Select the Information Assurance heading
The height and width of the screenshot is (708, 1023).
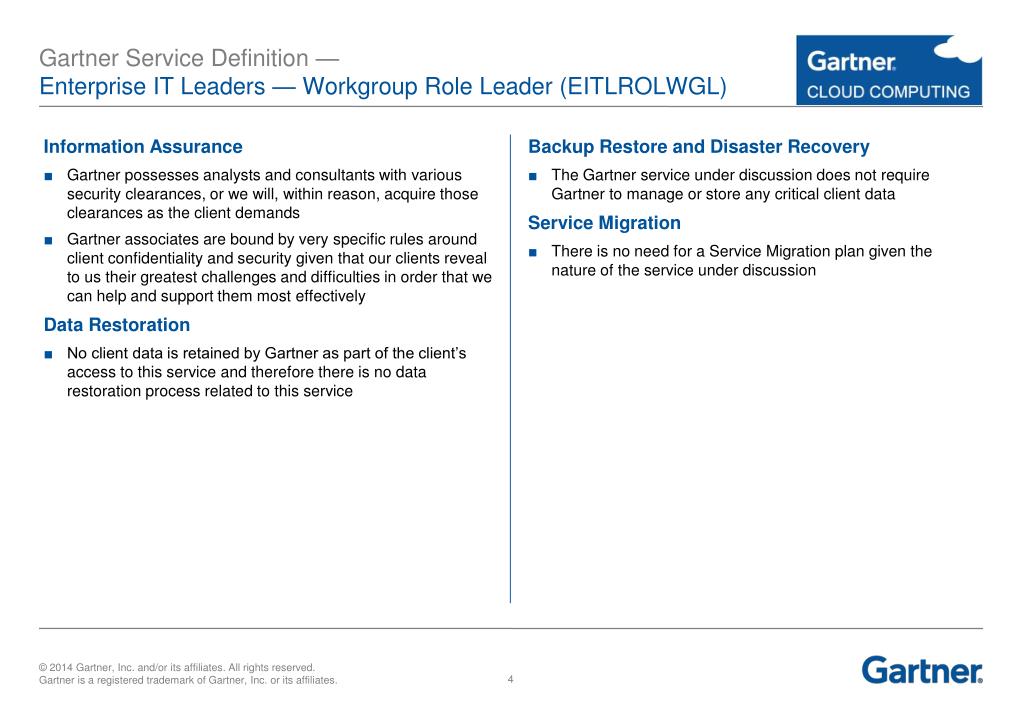tap(143, 147)
